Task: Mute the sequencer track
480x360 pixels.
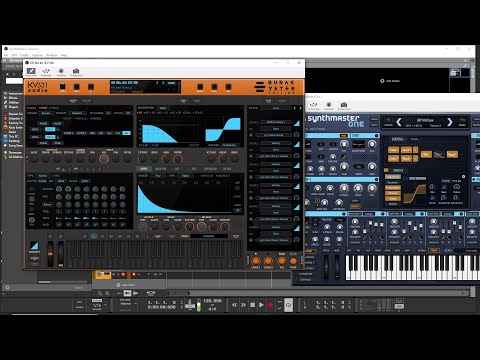Action: 114,274
